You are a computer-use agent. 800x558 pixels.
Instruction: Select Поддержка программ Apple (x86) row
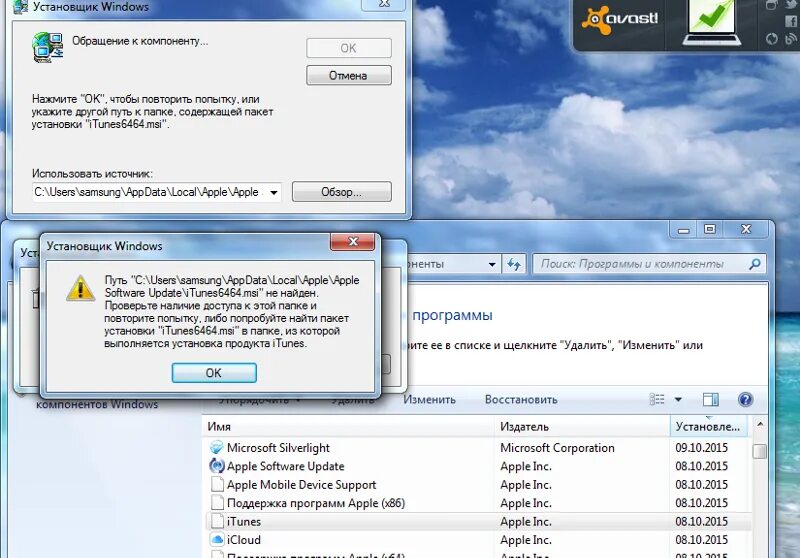[x=479, y=503]
